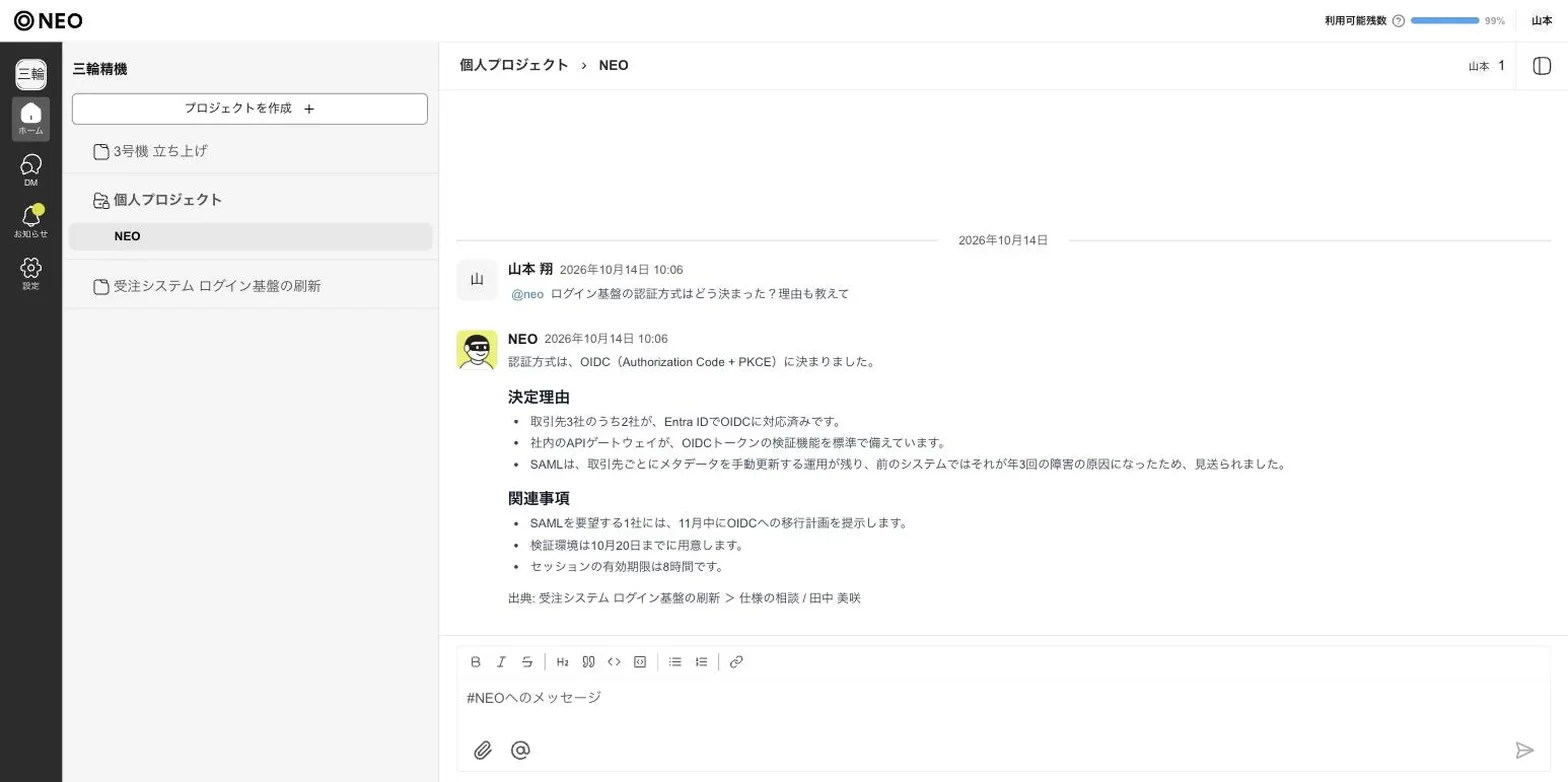Click the @neo mention in the message
The image size is (1568, 782).
coord(527,294)
